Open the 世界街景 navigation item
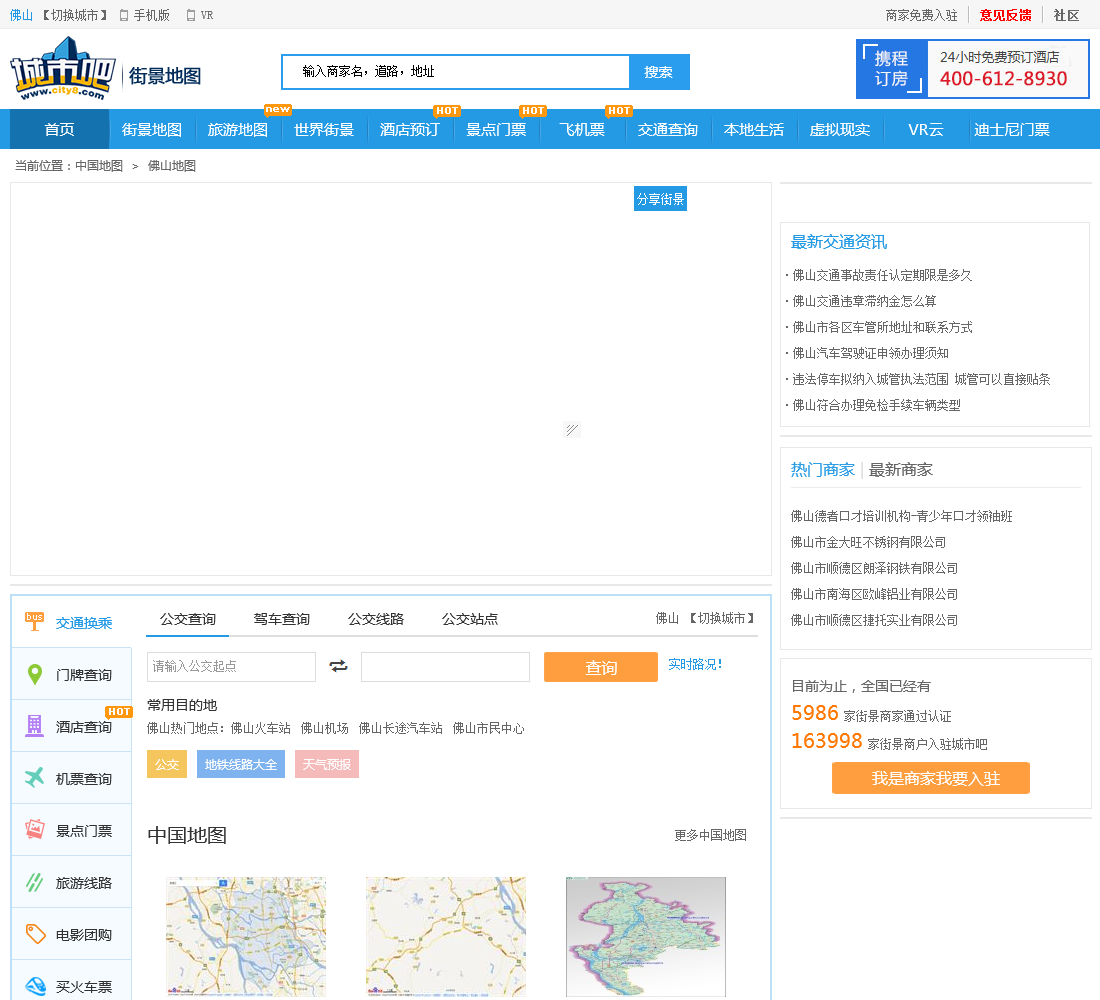This screenshot has height=1000, width=1100. (x=324, y=129)
